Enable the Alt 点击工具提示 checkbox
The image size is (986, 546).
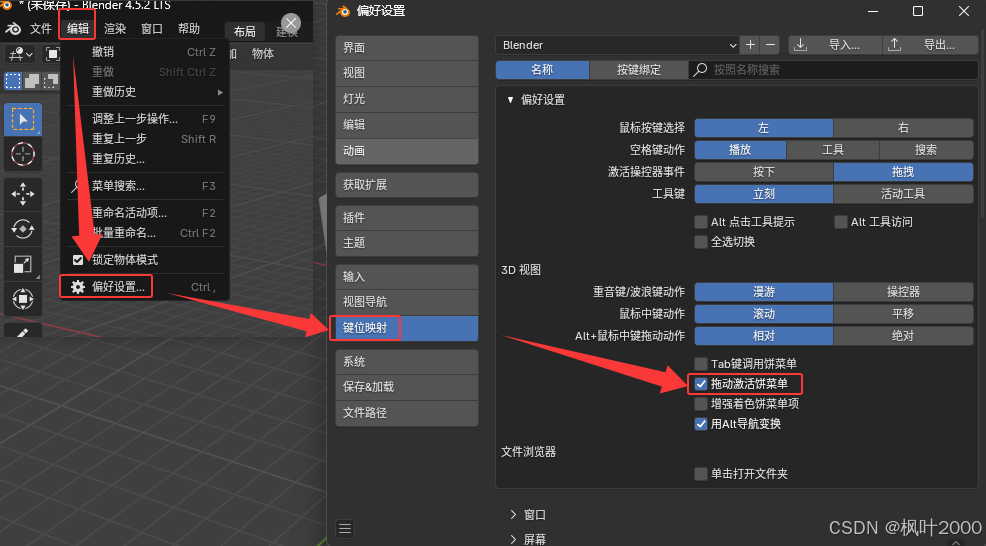tap(701, 221)
